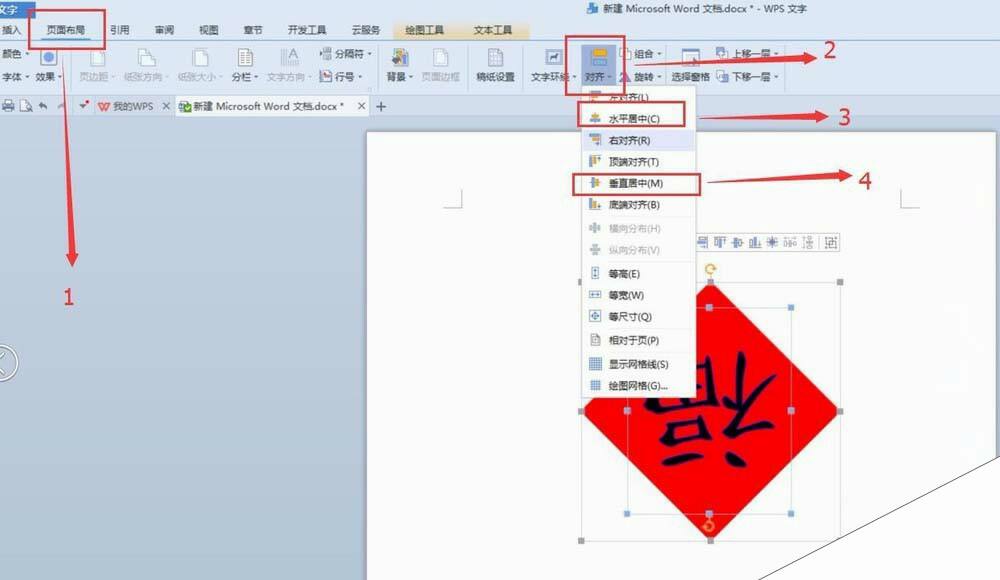Open print preview from quick access bar
Viewport: 1000px width, 580px height.
click(26, 106)
